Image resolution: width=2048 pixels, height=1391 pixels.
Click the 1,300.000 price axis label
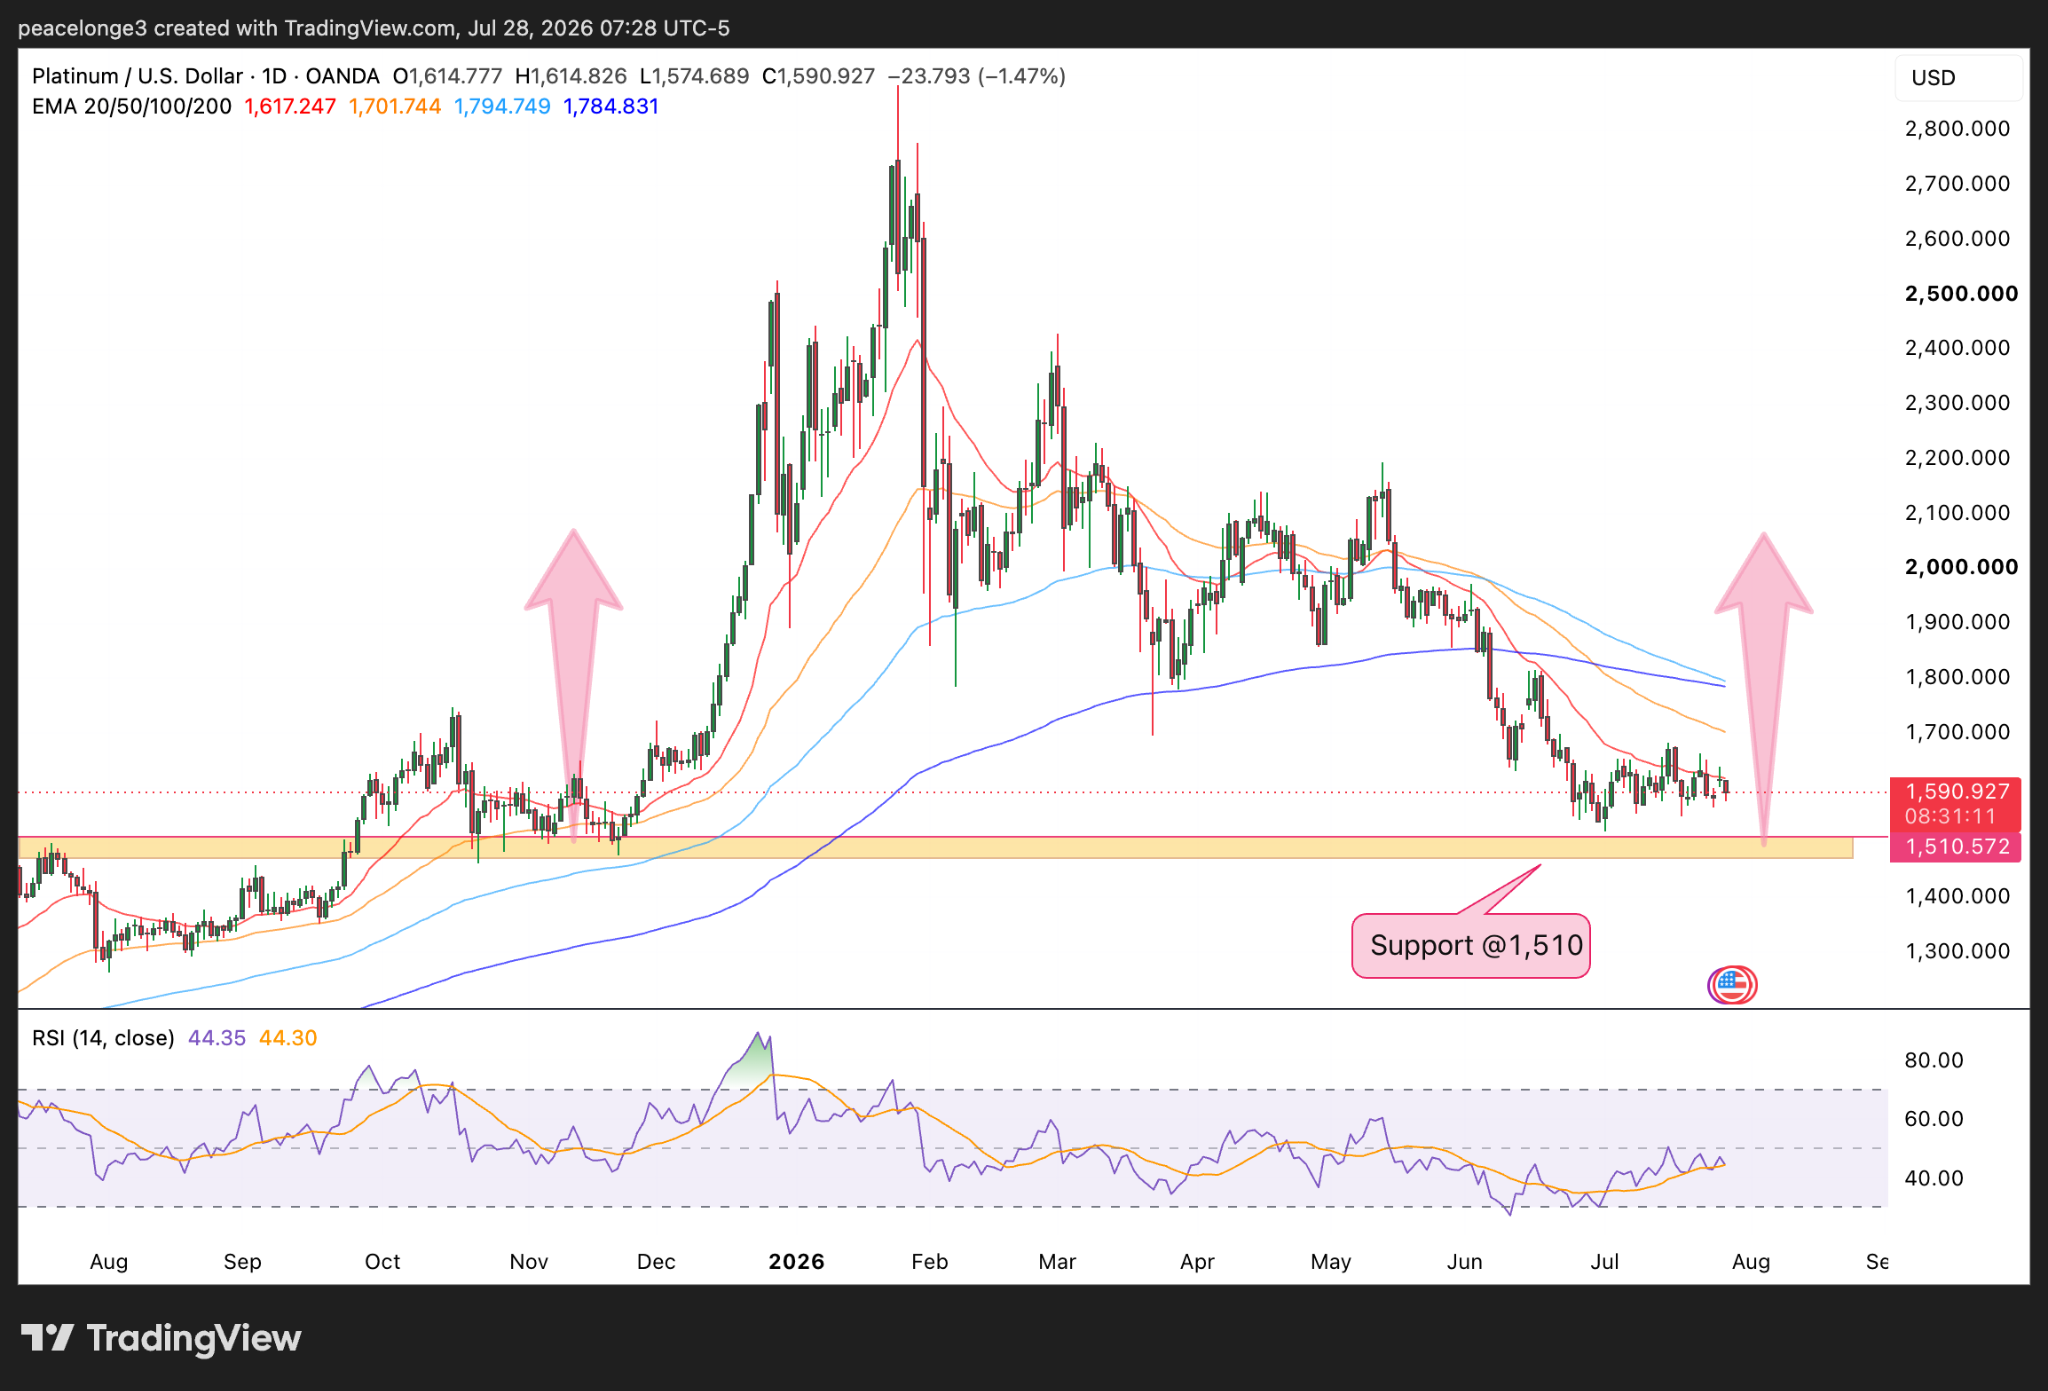[1957, 951]
